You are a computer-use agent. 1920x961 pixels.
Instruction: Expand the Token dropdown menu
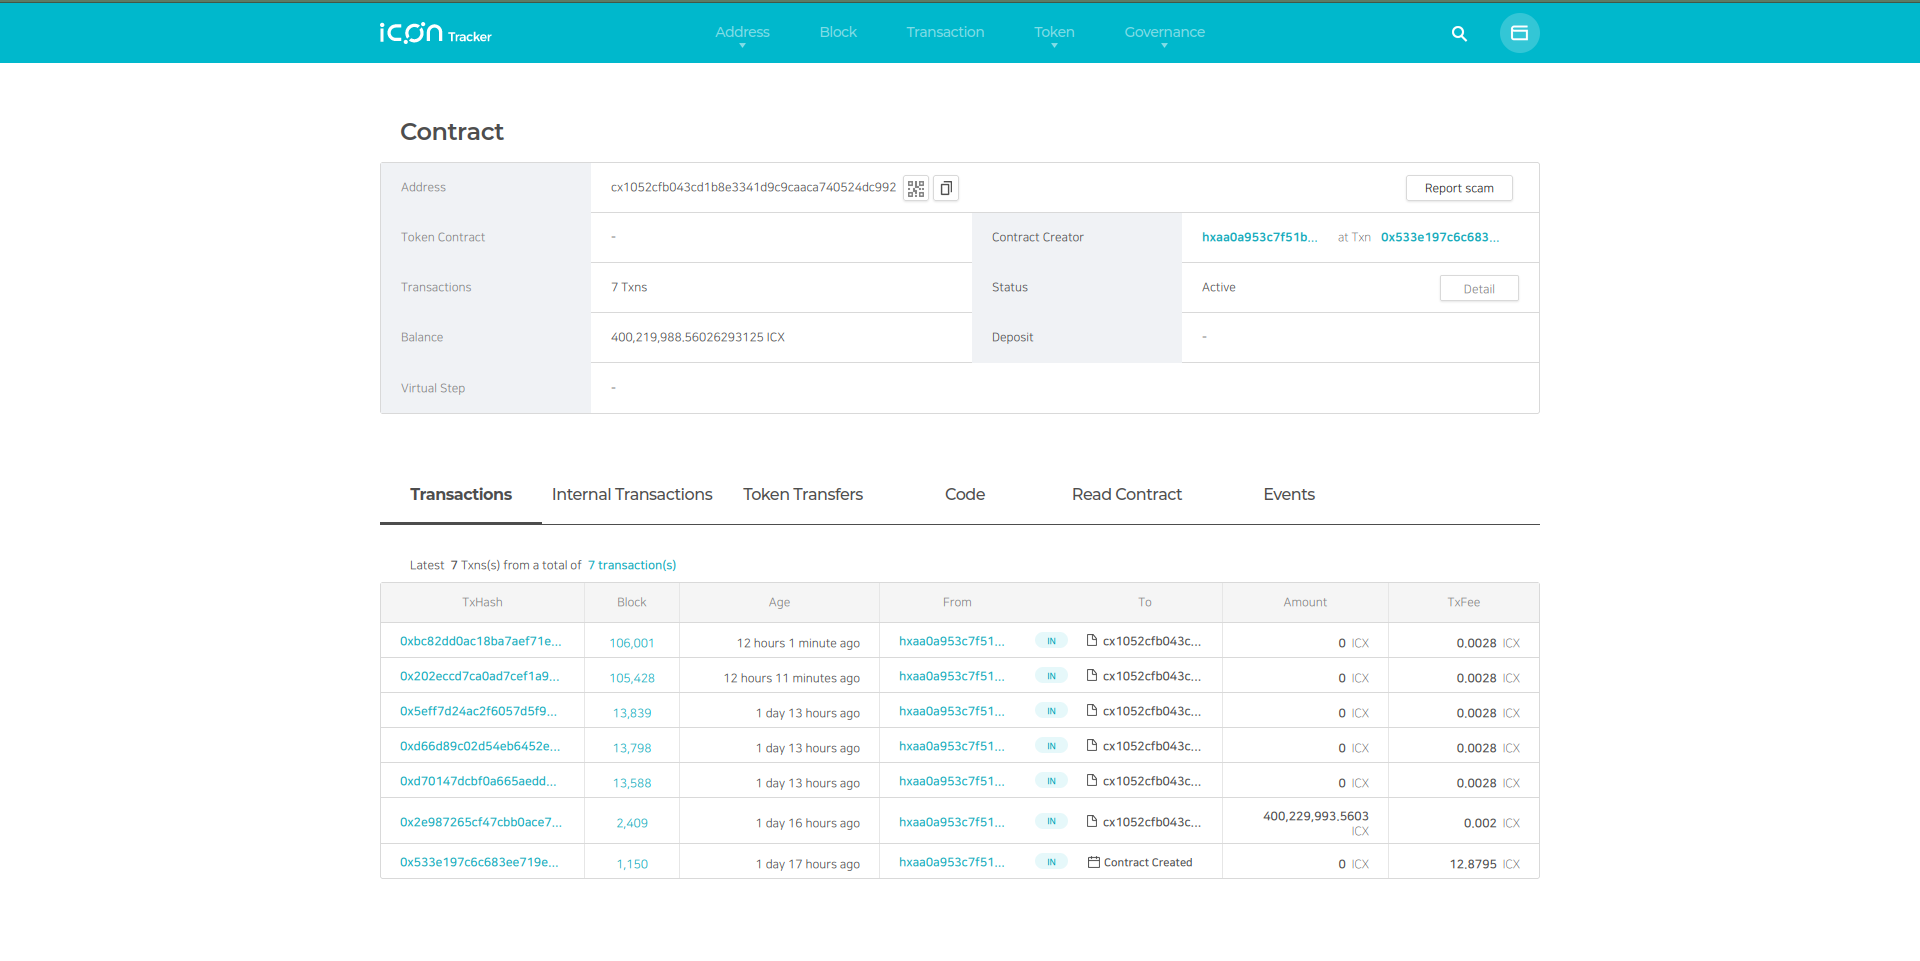[1054, 33]
